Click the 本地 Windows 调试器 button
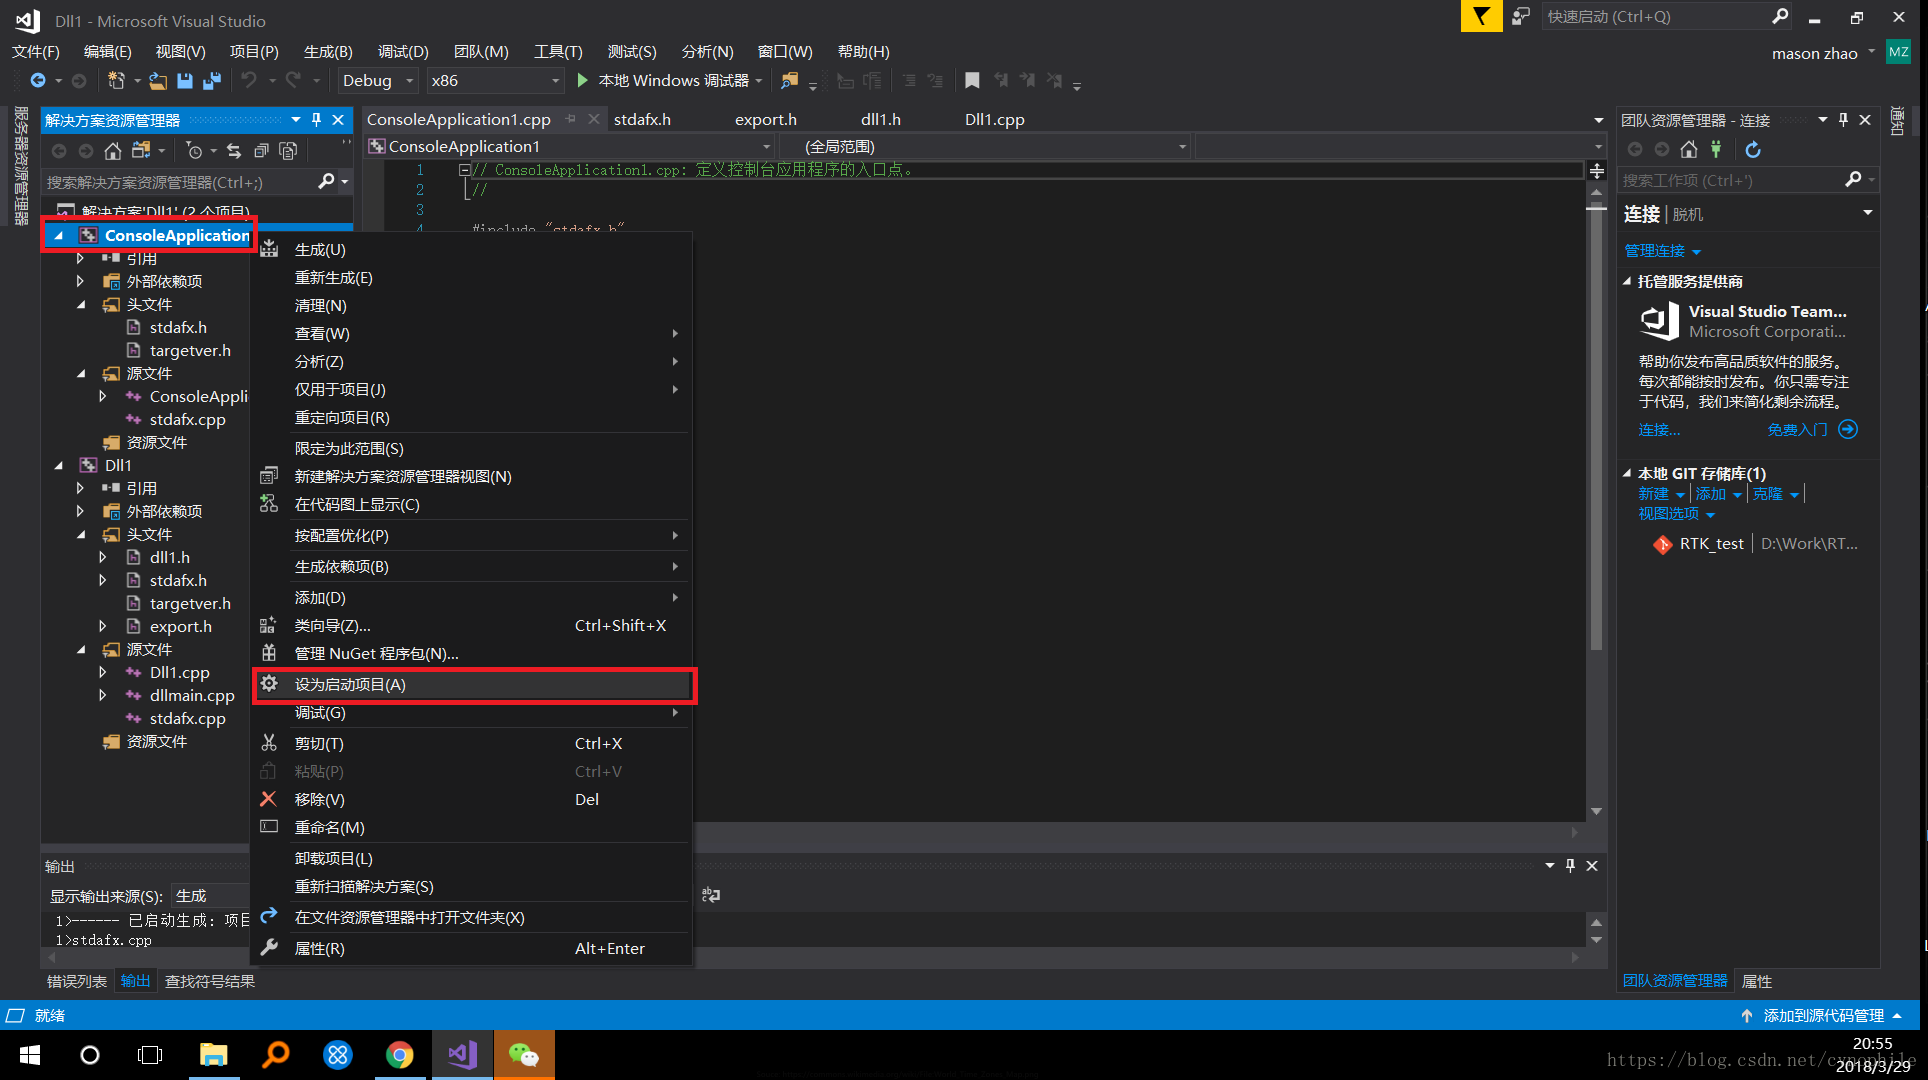This screenshot has width=1928, height=1080. pos(671,81)
